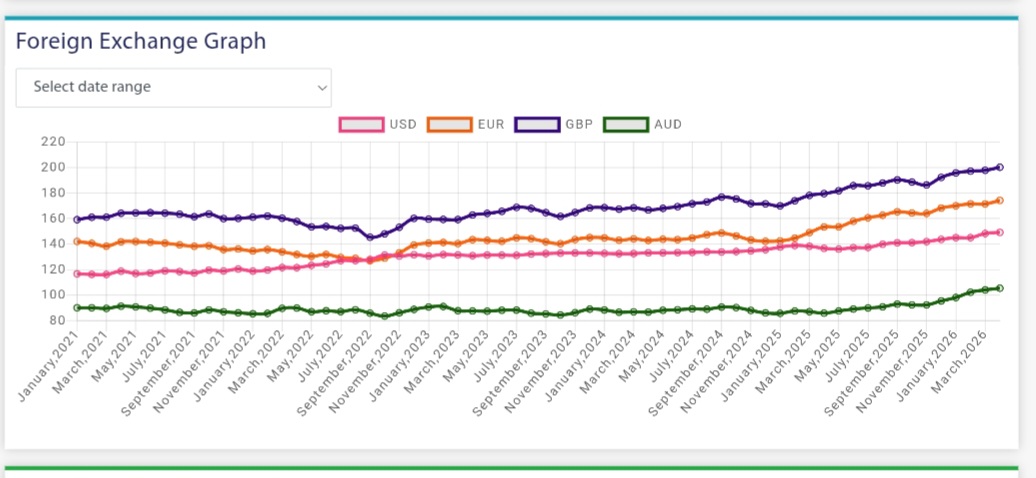Click the USD legend text label
The height and width of the screenshot is (478, 1036).
click(403, 125)
